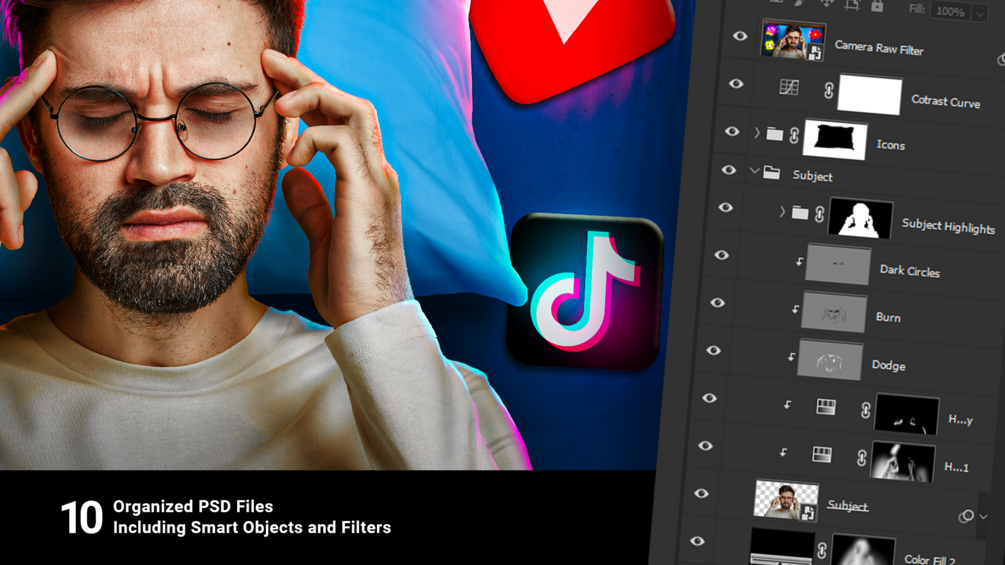Click the Dark Circles layer name
This screenshot has height=565, width=1005.
(909, 271)
